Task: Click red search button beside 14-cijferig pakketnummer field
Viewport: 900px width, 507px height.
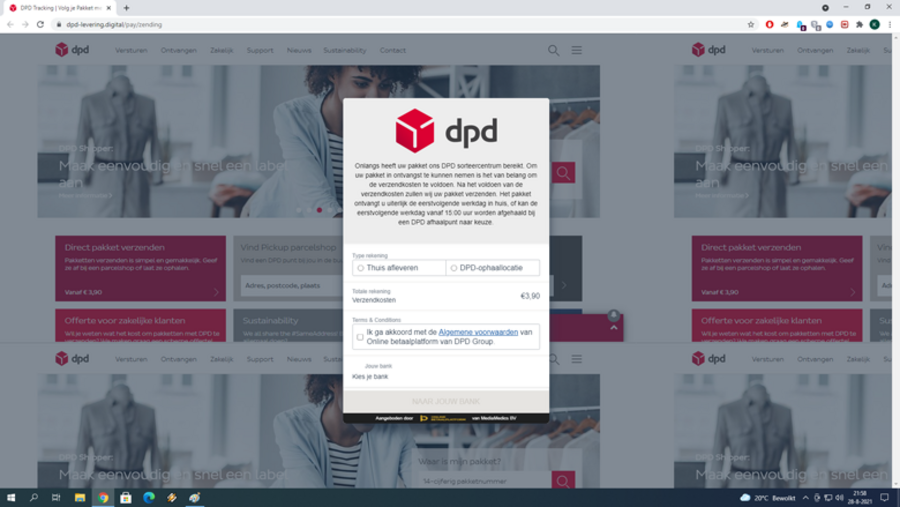Action: coord(563,481)
